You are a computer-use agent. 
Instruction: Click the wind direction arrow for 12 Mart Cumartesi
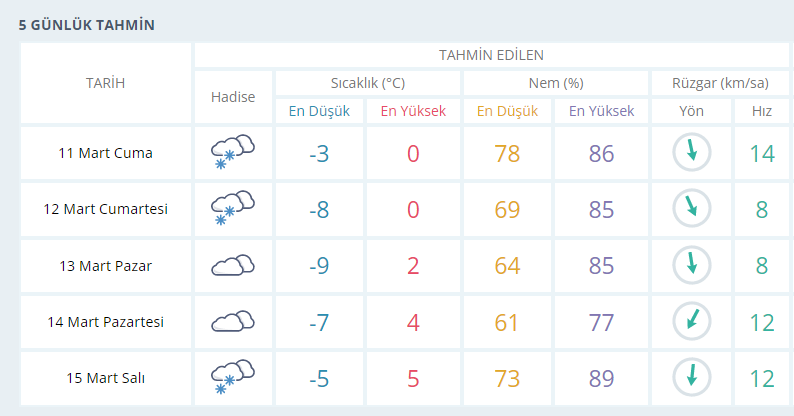[x=692, y=208]
